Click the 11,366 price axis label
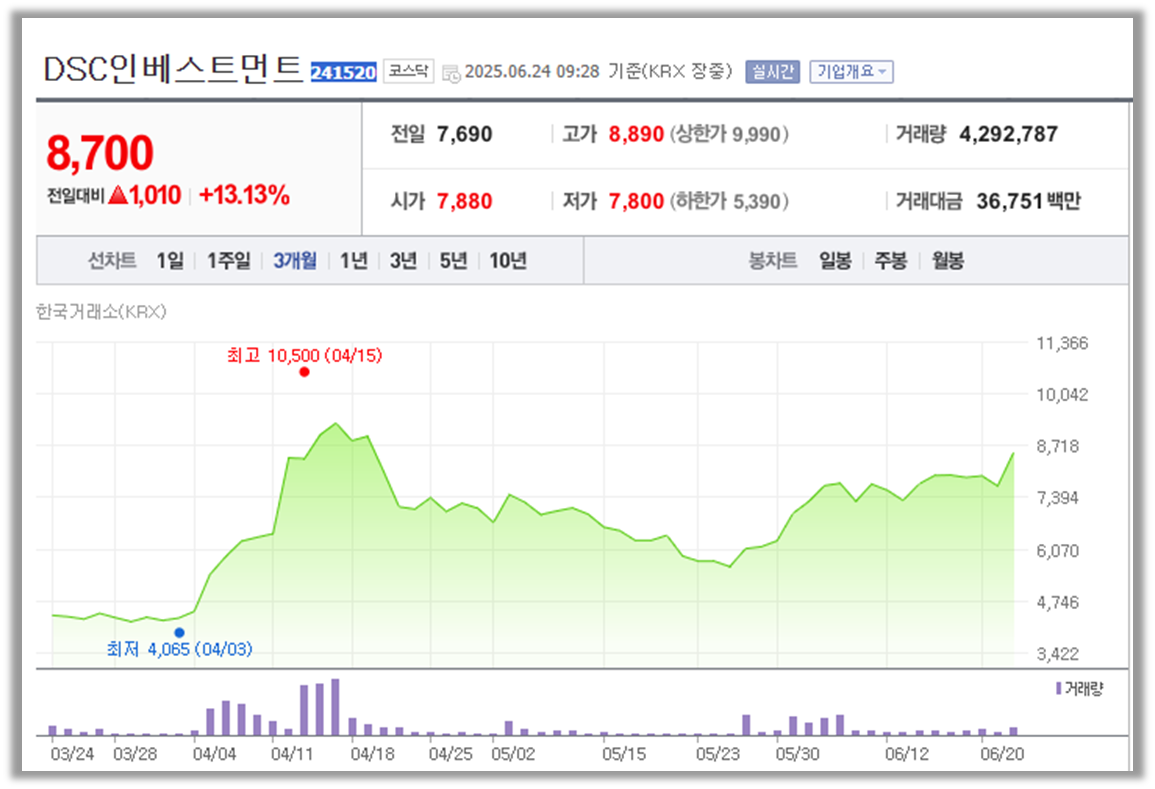Screen dimensions: 1155x789 [x=1061, y=343]
